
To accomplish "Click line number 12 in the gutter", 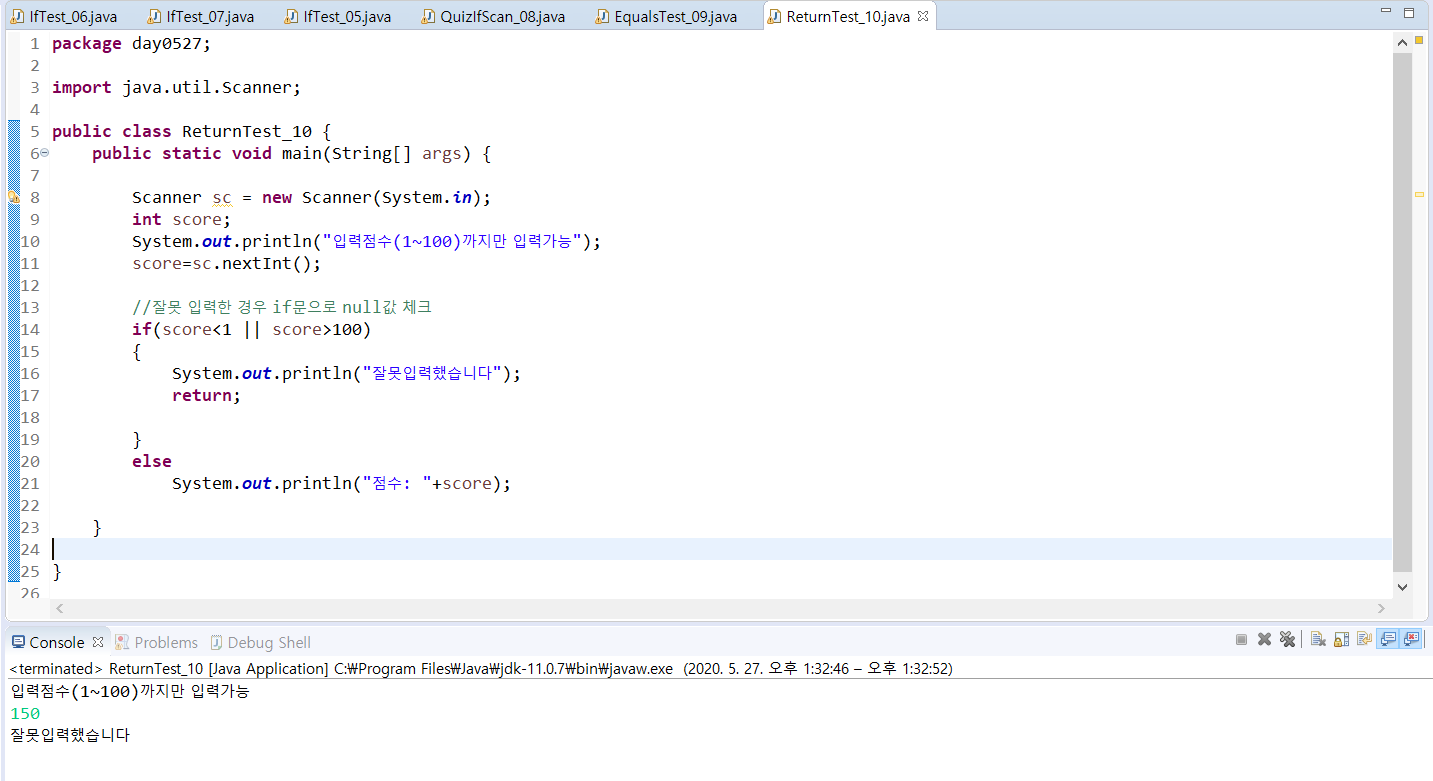I will pyautogui.click(x=30, y=286).
